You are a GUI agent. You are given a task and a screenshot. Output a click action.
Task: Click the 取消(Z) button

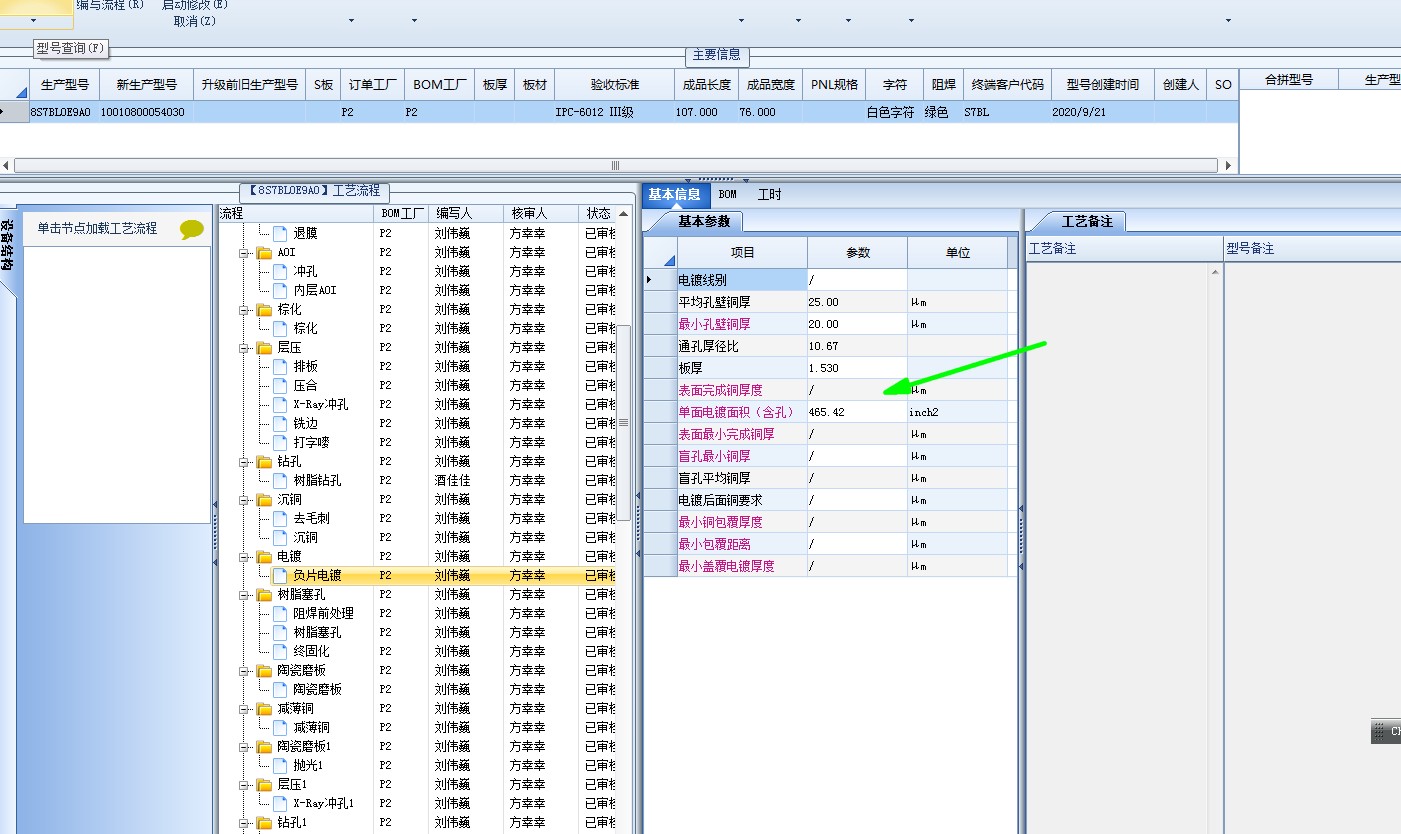pyautogui.click(x=194, y=21)
